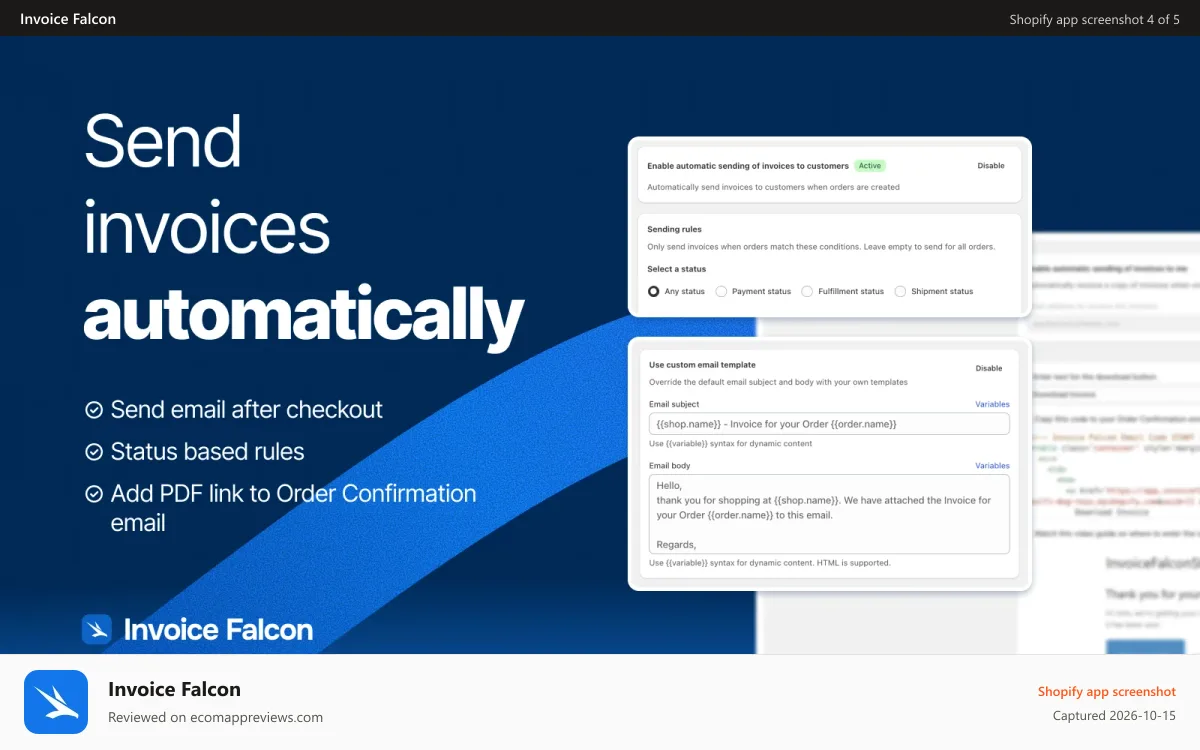Disable the custom email template
The height and width of the screenshot is (750, 1200).
[x=989, y=368]
